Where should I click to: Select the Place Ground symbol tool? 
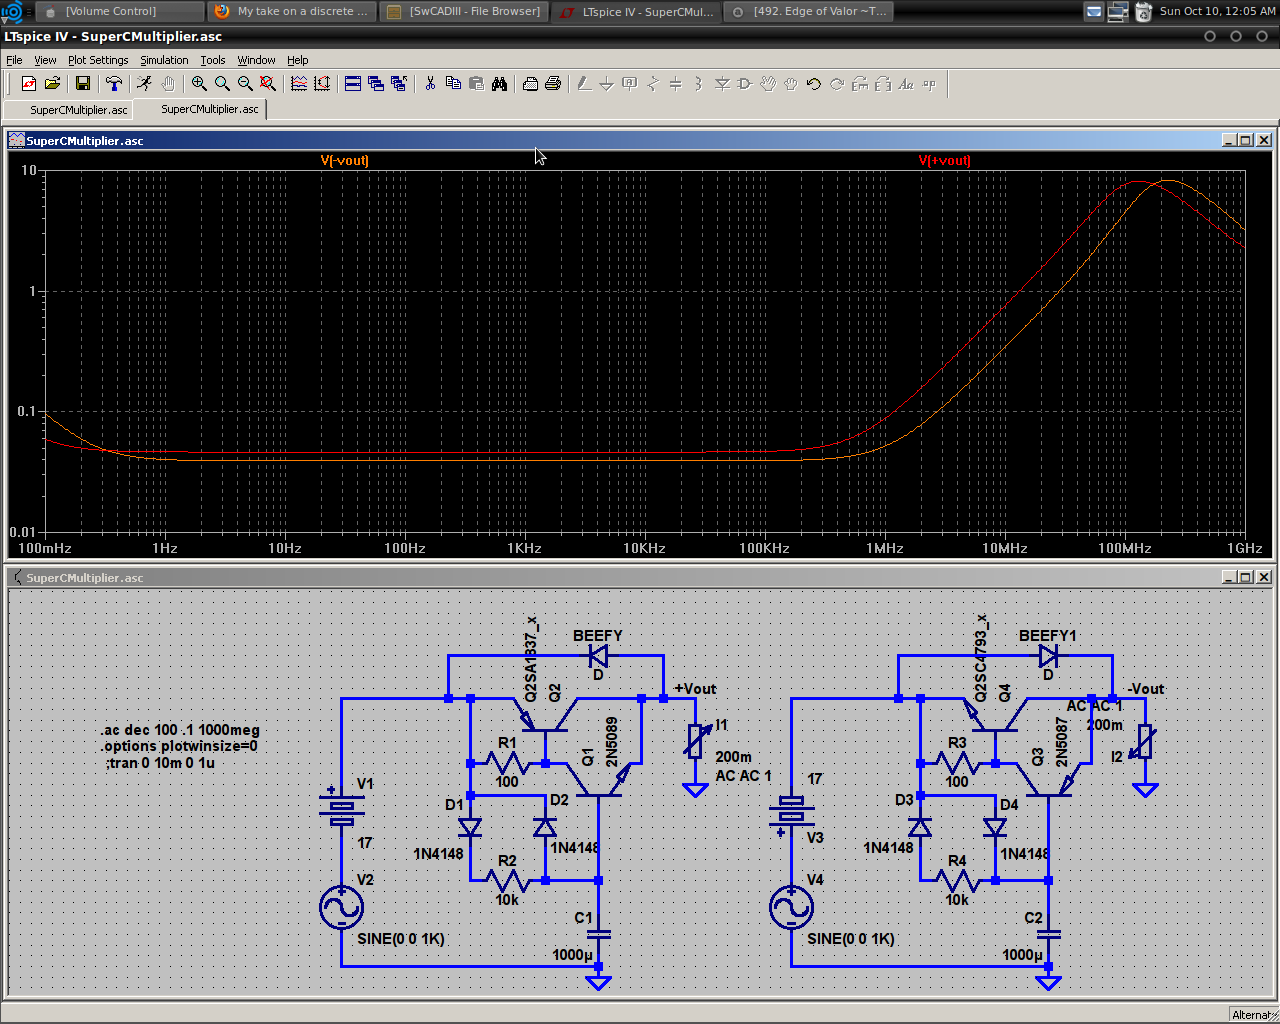(607, 84)
